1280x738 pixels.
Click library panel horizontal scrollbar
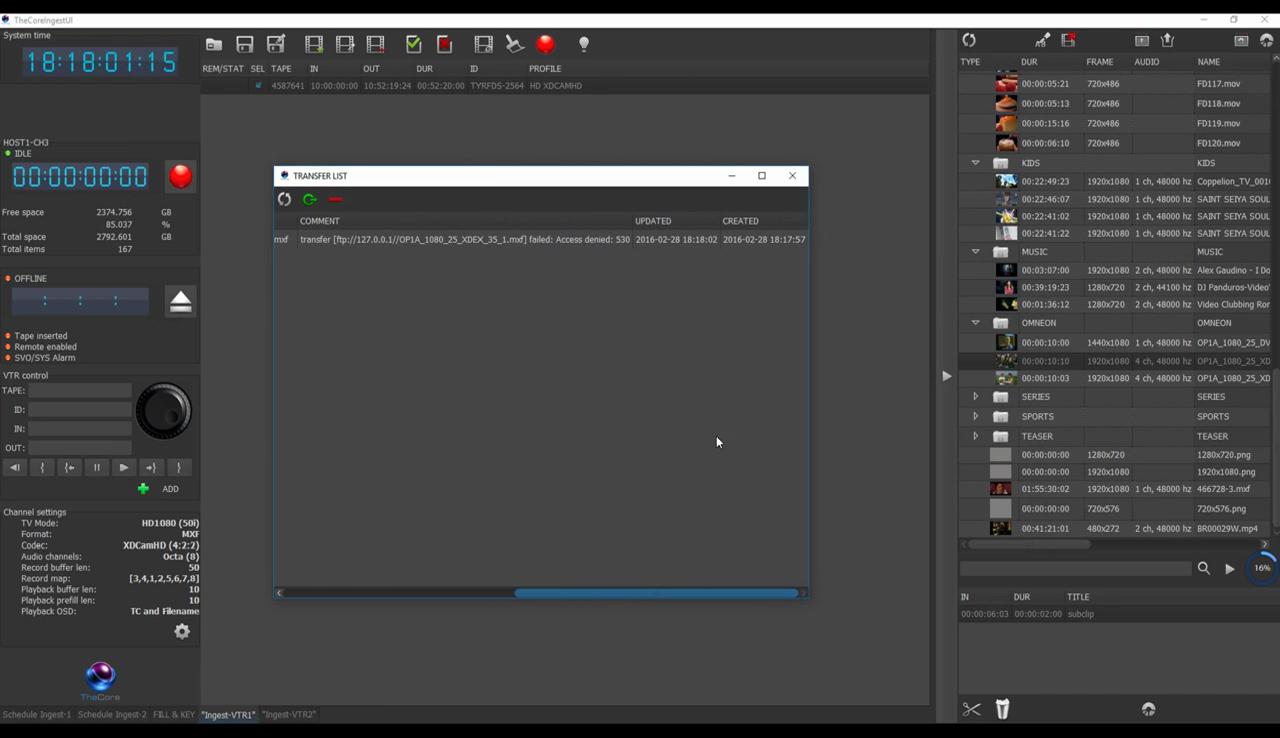coord(1029,544)
